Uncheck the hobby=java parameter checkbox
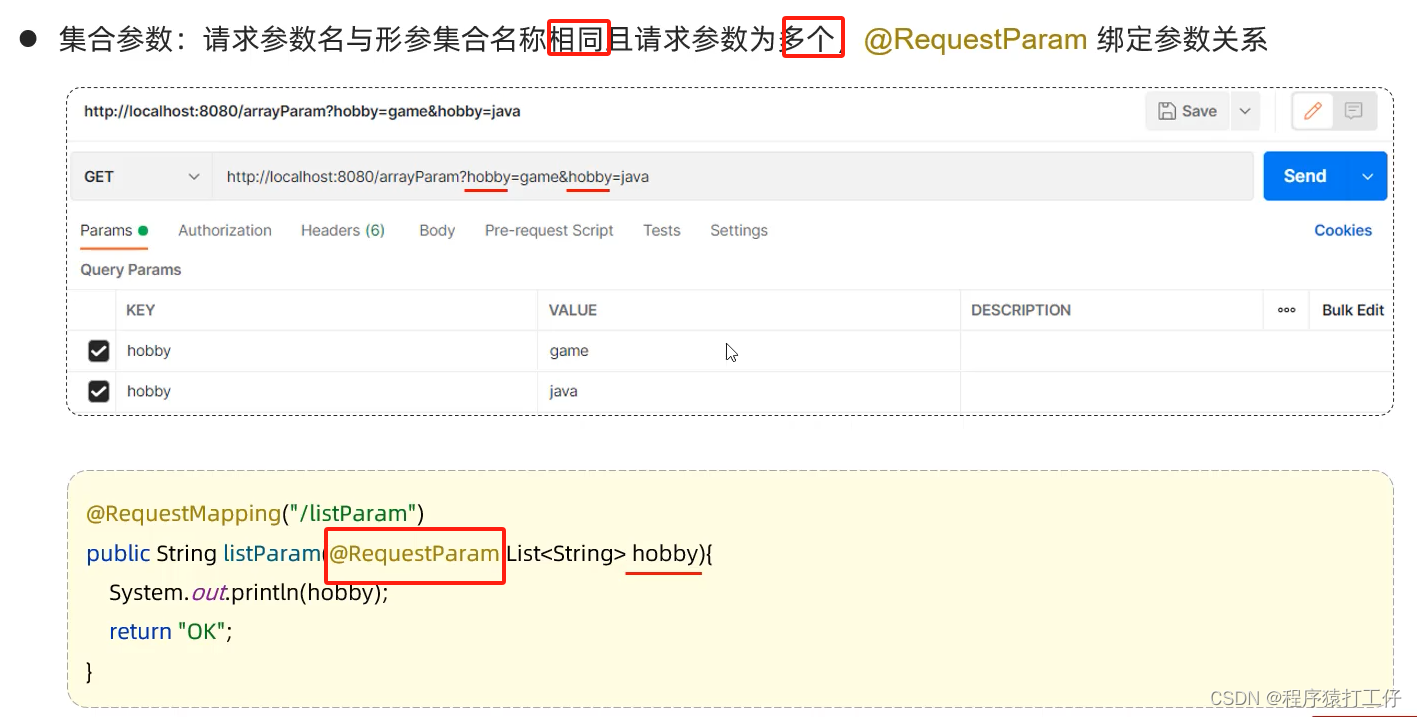The width and height of the screenshot is (1417, 717). pos(98,391)
